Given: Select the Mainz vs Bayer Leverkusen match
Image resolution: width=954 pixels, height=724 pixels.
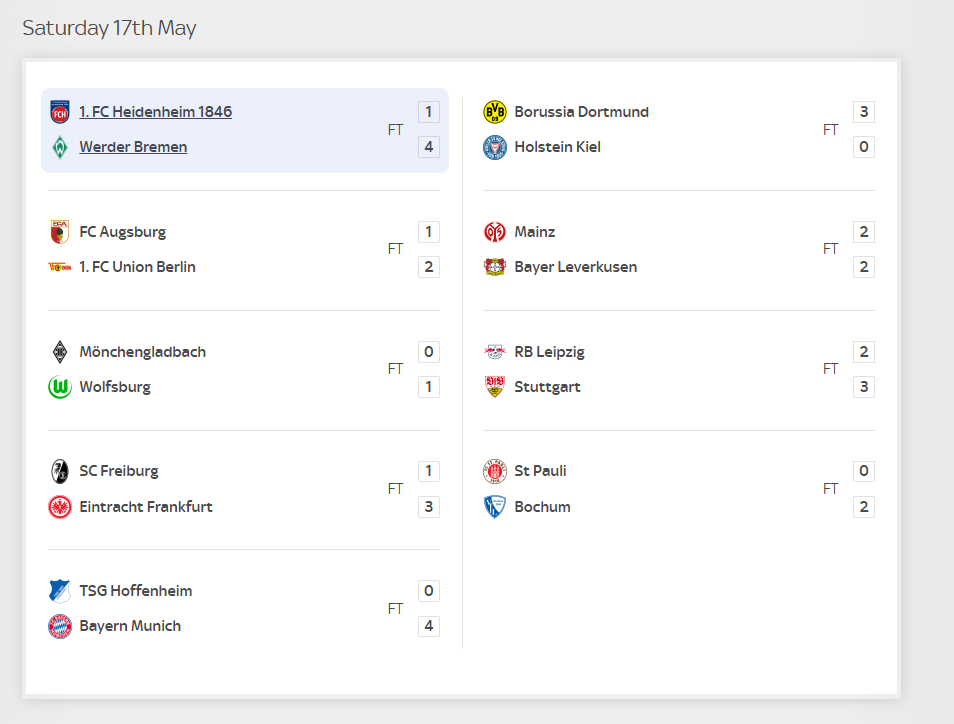Looking at the screenshot, I should [x=679, y=249].
